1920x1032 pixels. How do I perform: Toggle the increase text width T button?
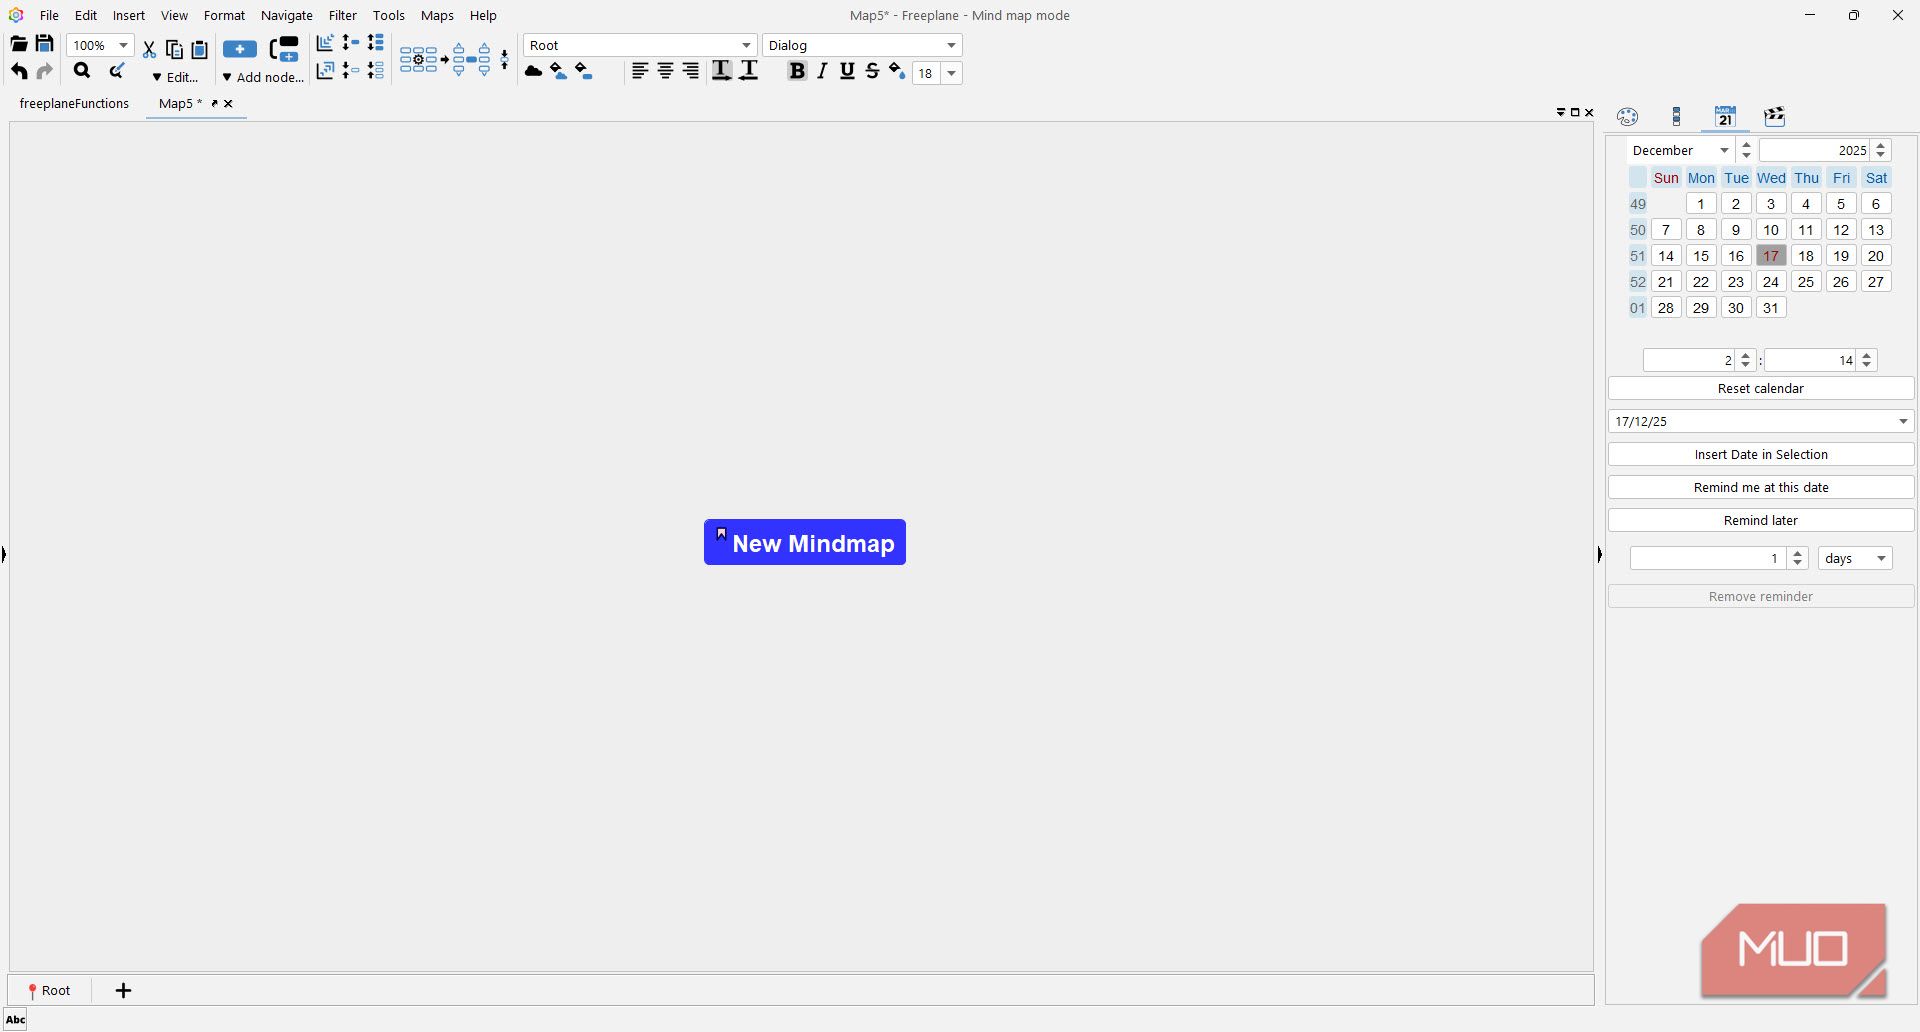tap(721, 71)
